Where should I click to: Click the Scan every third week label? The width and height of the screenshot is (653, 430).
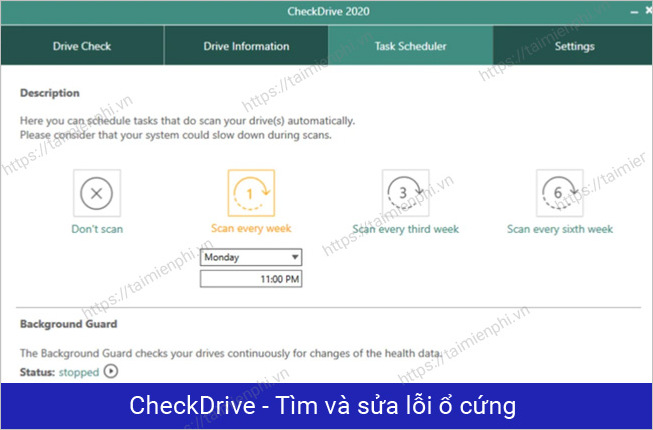pos(406,229)
